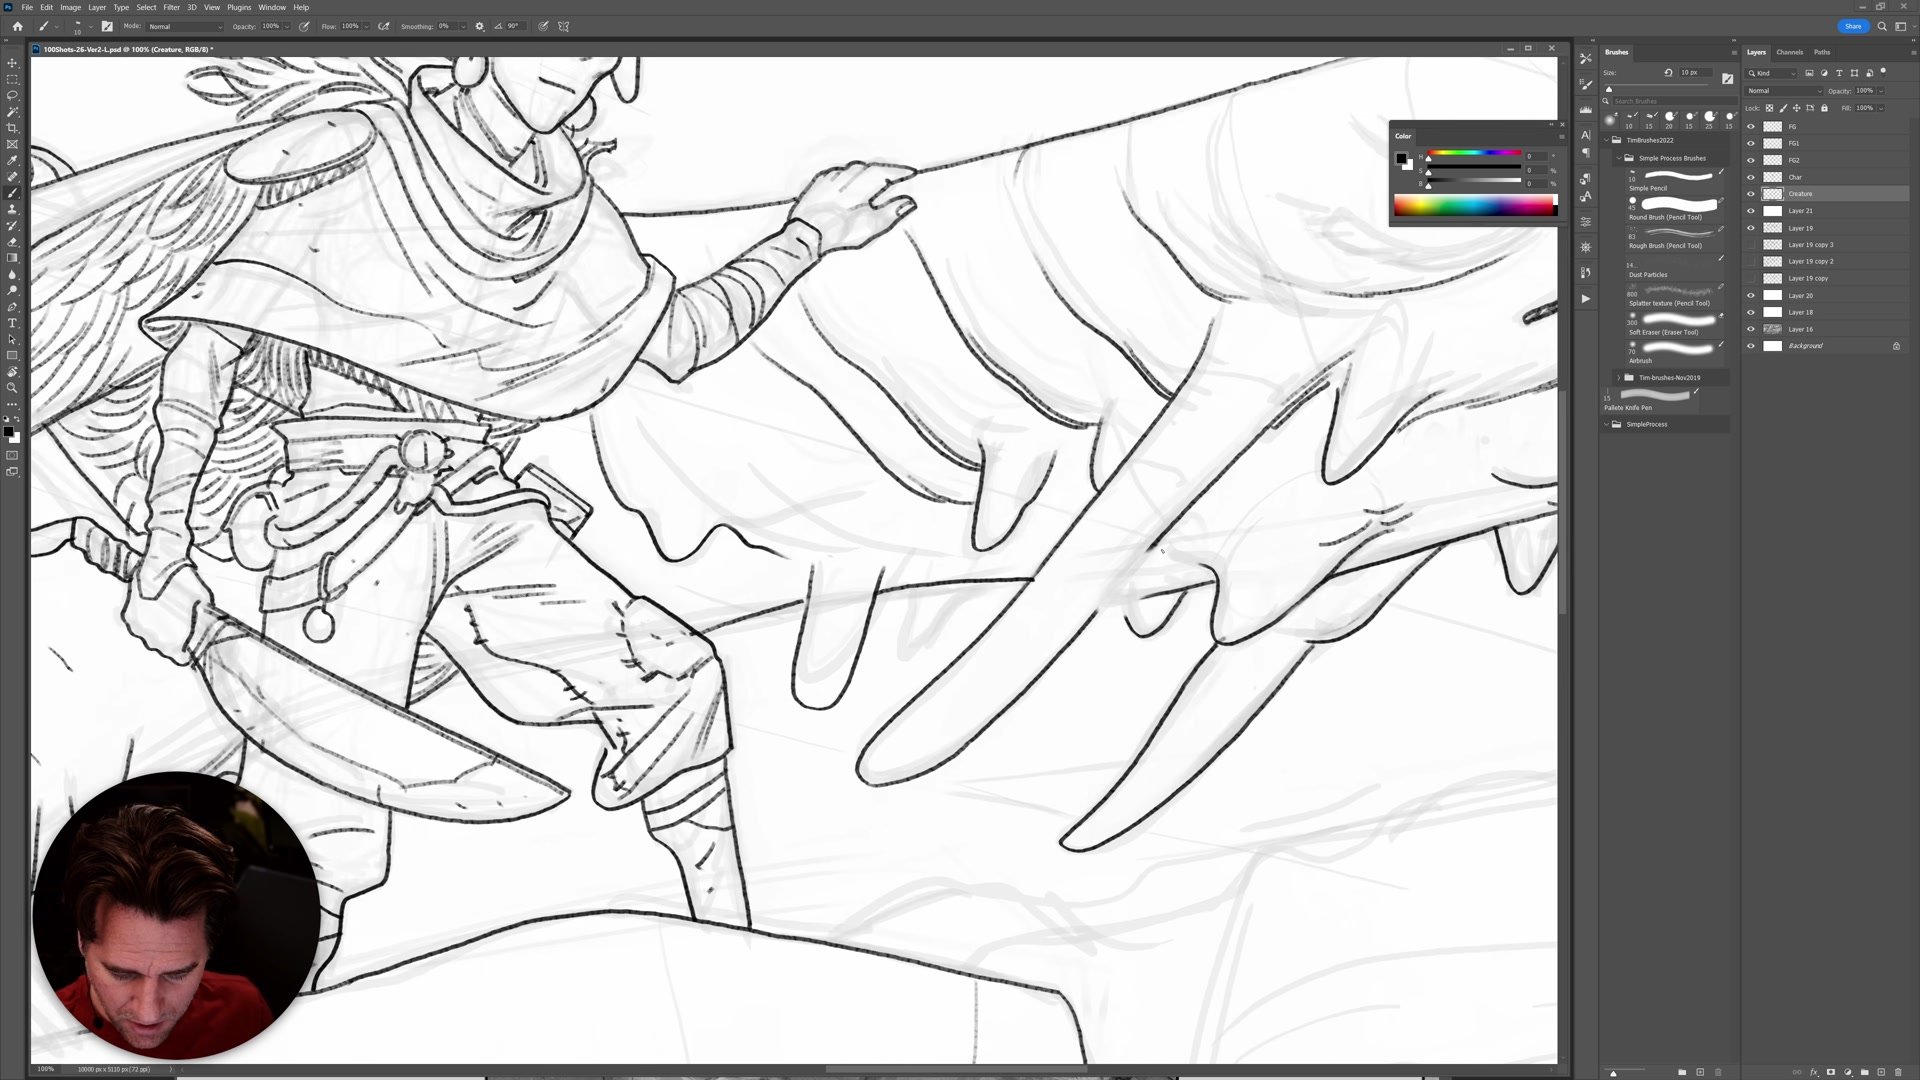The height and width of the screenshot is (1080, 1920).
Task: Select the Lasso tool
Action: point(12,95)
